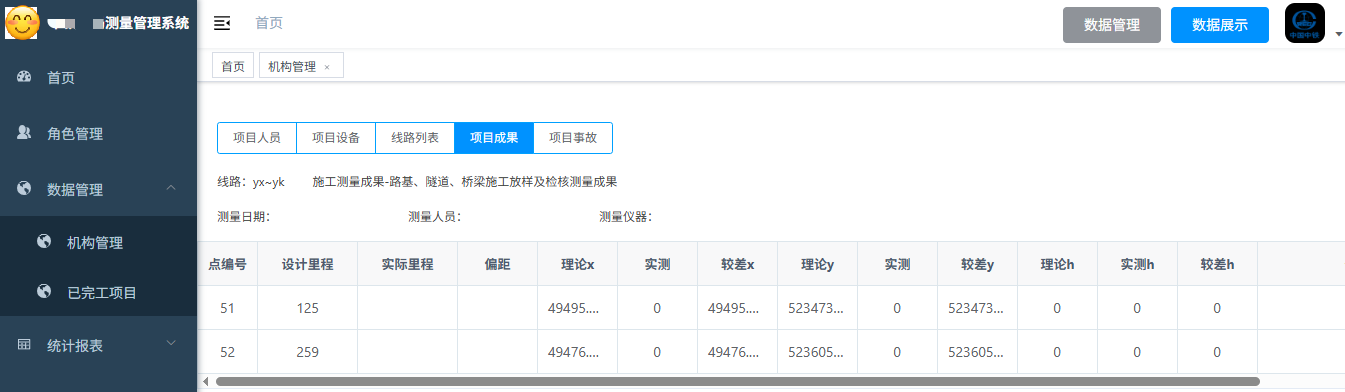Click the 理论h column header
This screenshot has width=1345, height=392.
pos(1057,264)
